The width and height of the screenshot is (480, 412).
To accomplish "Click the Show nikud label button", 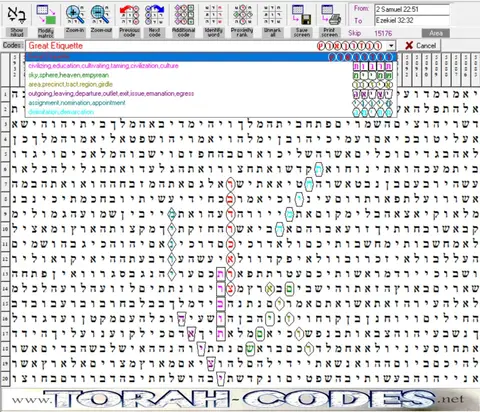I will click(17, 32).
